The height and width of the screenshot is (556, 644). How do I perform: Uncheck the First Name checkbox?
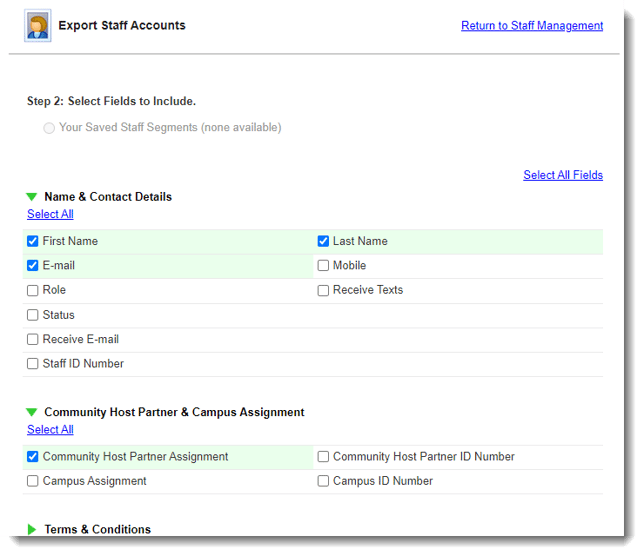pos(33,241)
